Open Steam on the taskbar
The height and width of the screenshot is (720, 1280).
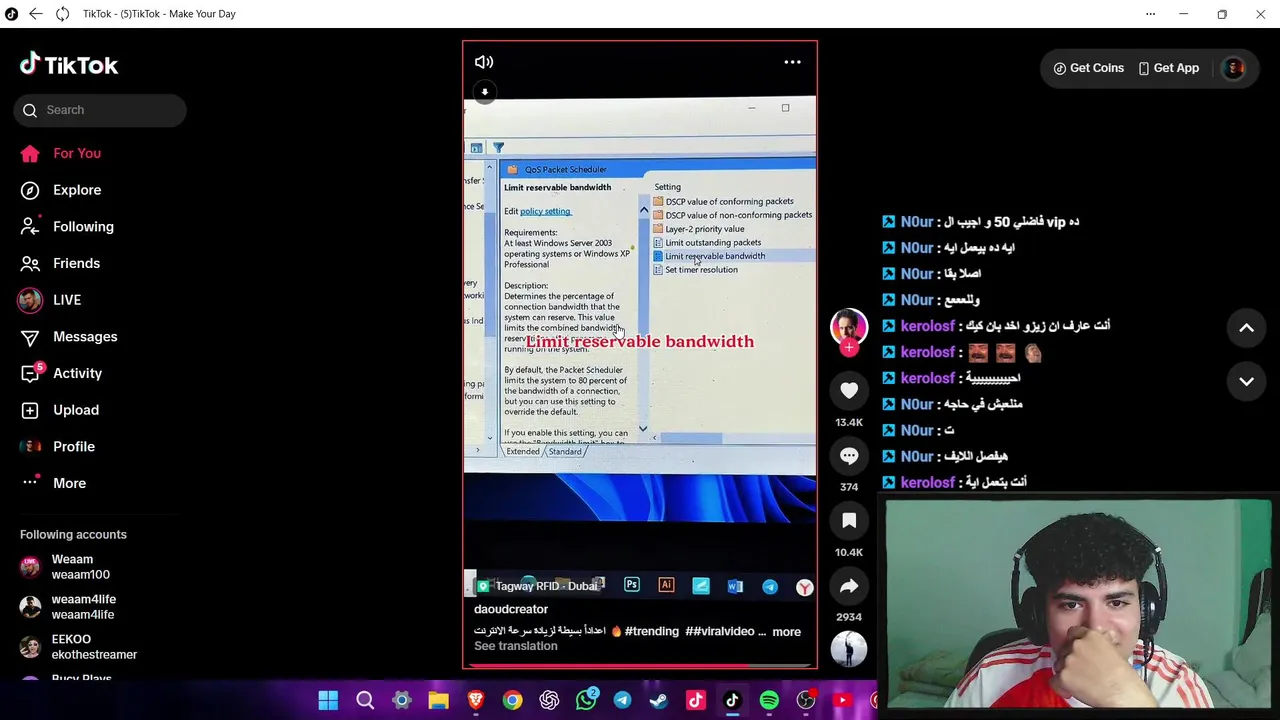659,701
